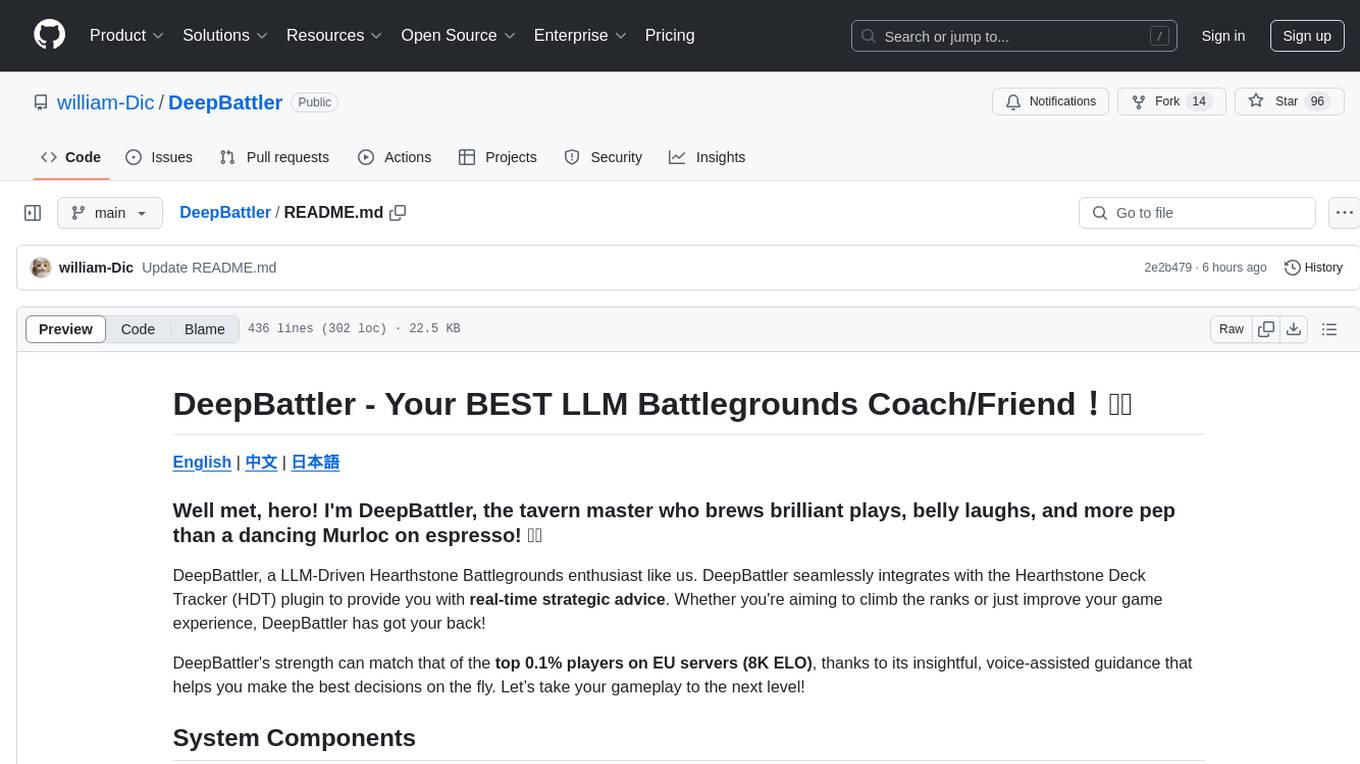The height and width of the screenshot is (764, 1360).
Task: Open the 中文 README link
Action: 261,462
